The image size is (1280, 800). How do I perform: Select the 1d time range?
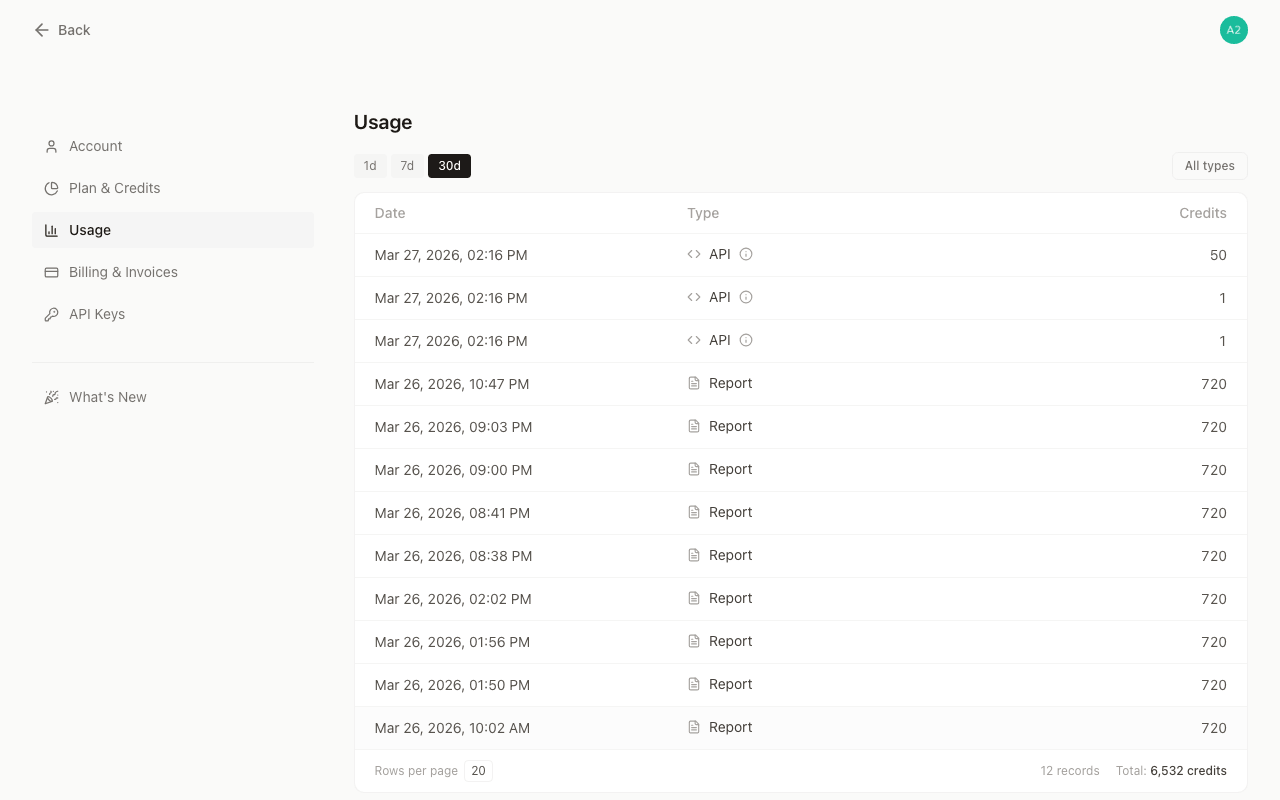pos(370,166)
